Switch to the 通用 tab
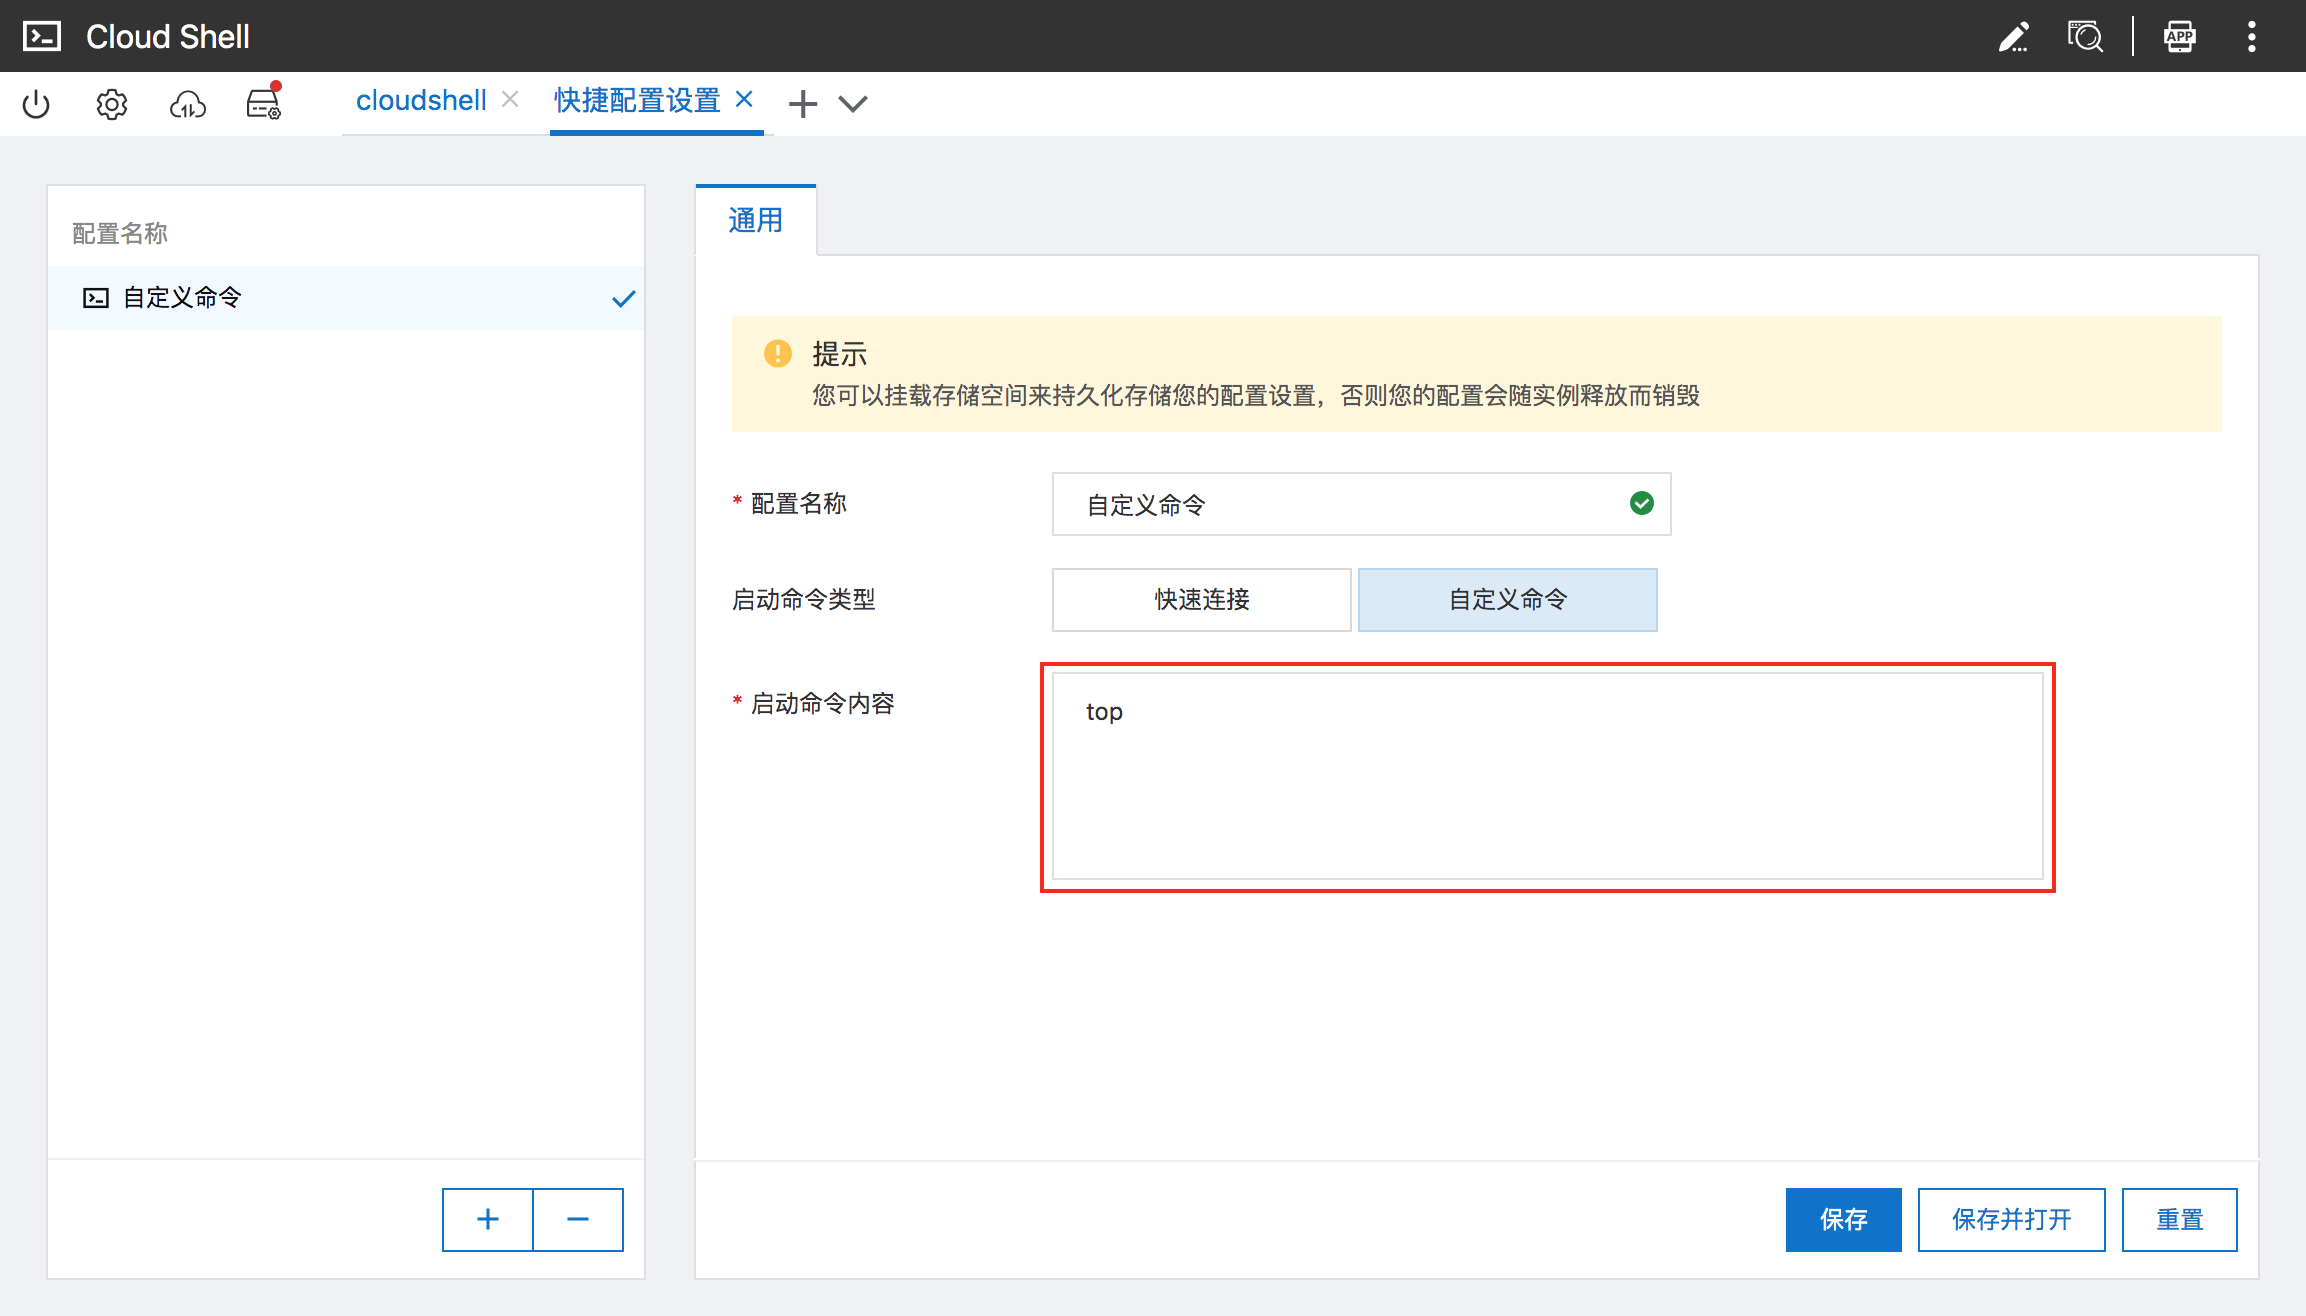Image resolution: width=2306 pixels, height=1316 pixels. point(756,220)
